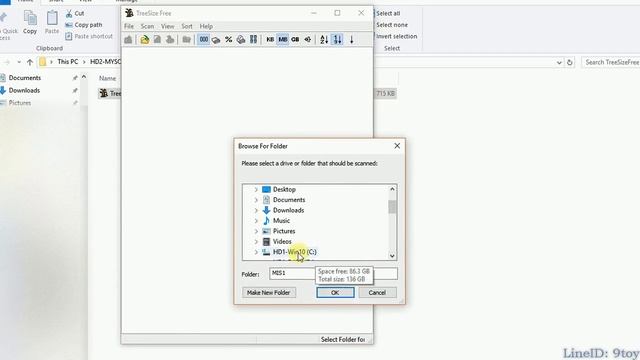Open the Scan menu in TreeSize

[147, 26]
